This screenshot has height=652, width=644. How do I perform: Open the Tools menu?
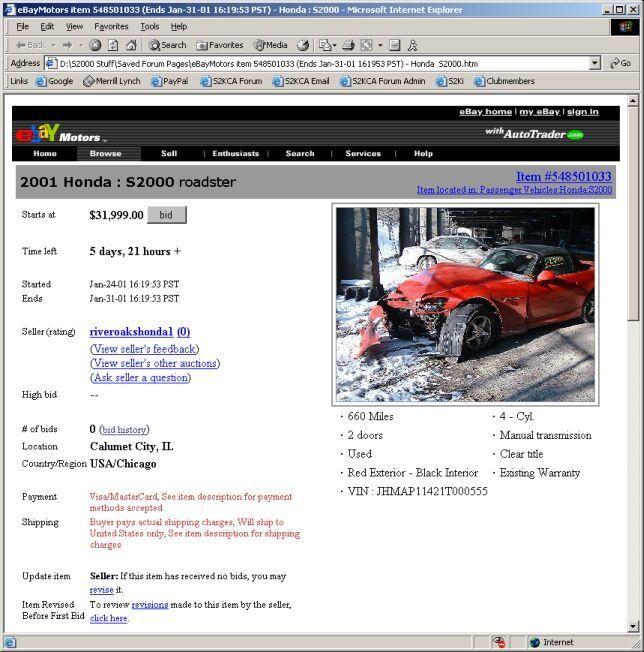pos(150,27)
